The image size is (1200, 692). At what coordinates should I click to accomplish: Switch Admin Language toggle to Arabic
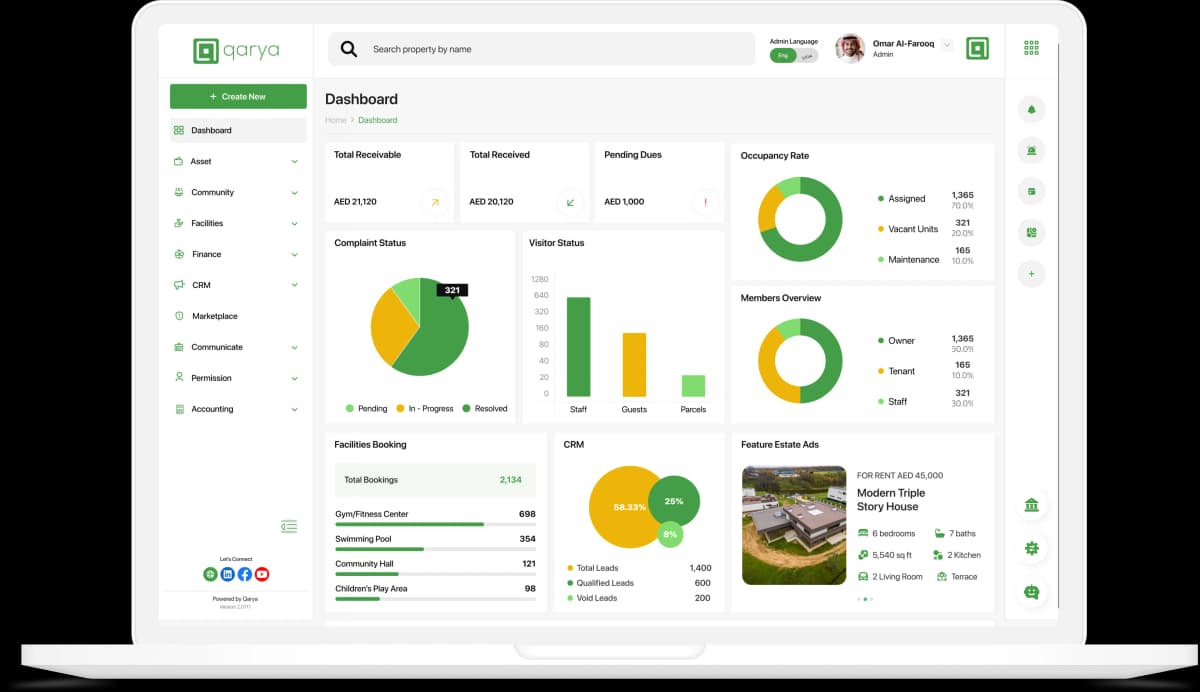click(x=807, y=56)
